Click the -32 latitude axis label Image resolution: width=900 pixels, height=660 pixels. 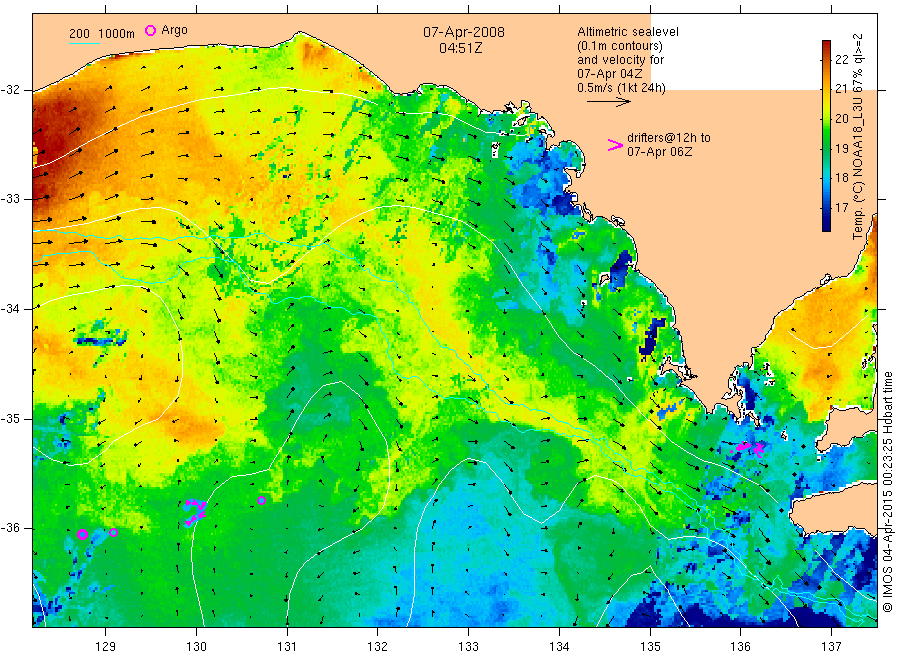pos(10,90)
